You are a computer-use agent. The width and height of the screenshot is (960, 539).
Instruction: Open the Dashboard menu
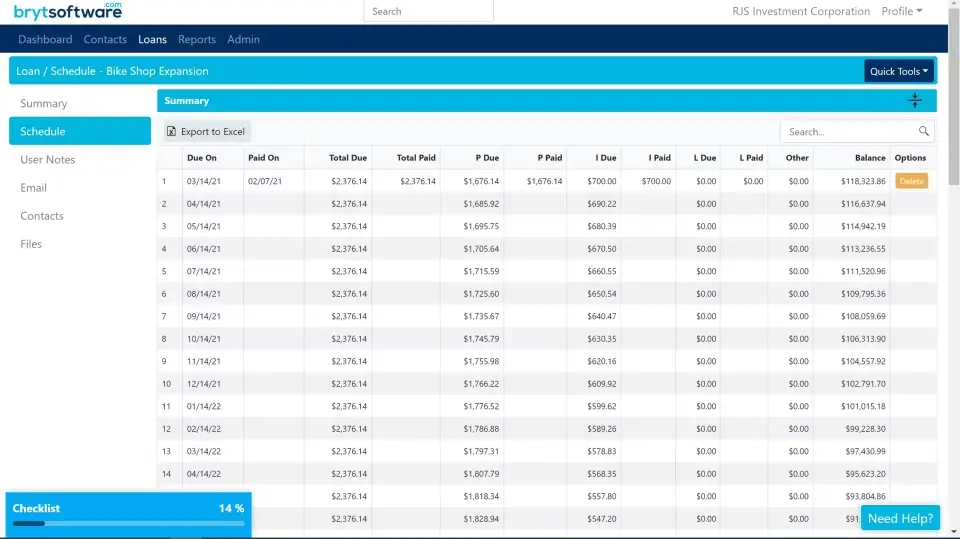tap(45, 39)
